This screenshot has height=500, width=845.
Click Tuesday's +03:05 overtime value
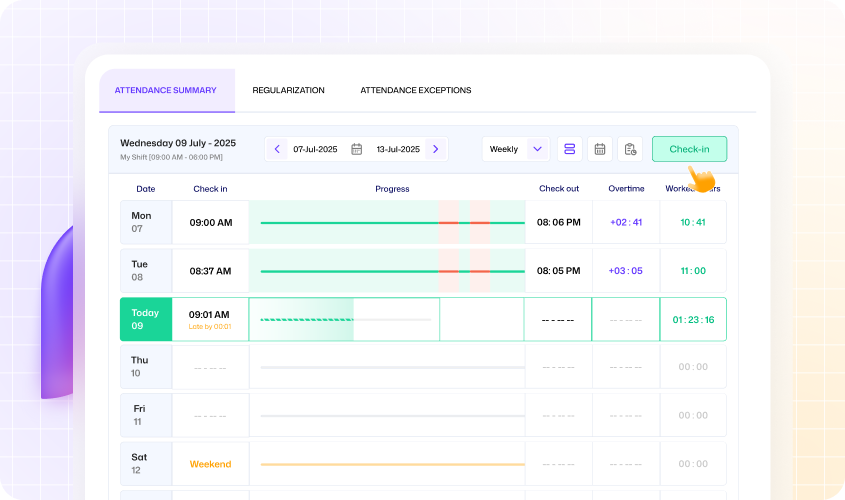point(626,271)
